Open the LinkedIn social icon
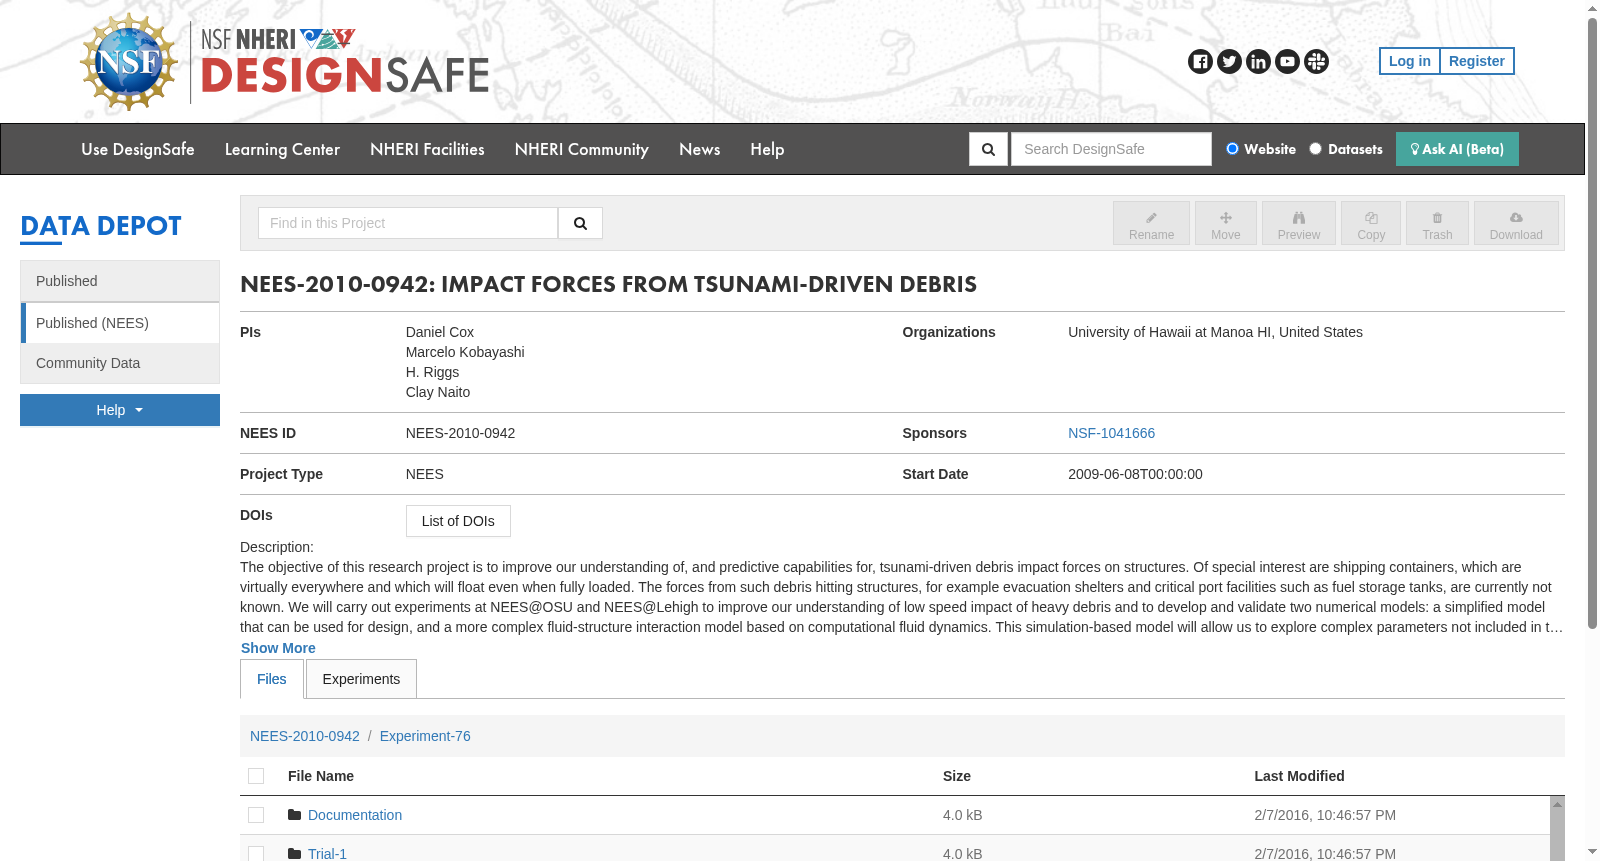 coord(1258,62)
